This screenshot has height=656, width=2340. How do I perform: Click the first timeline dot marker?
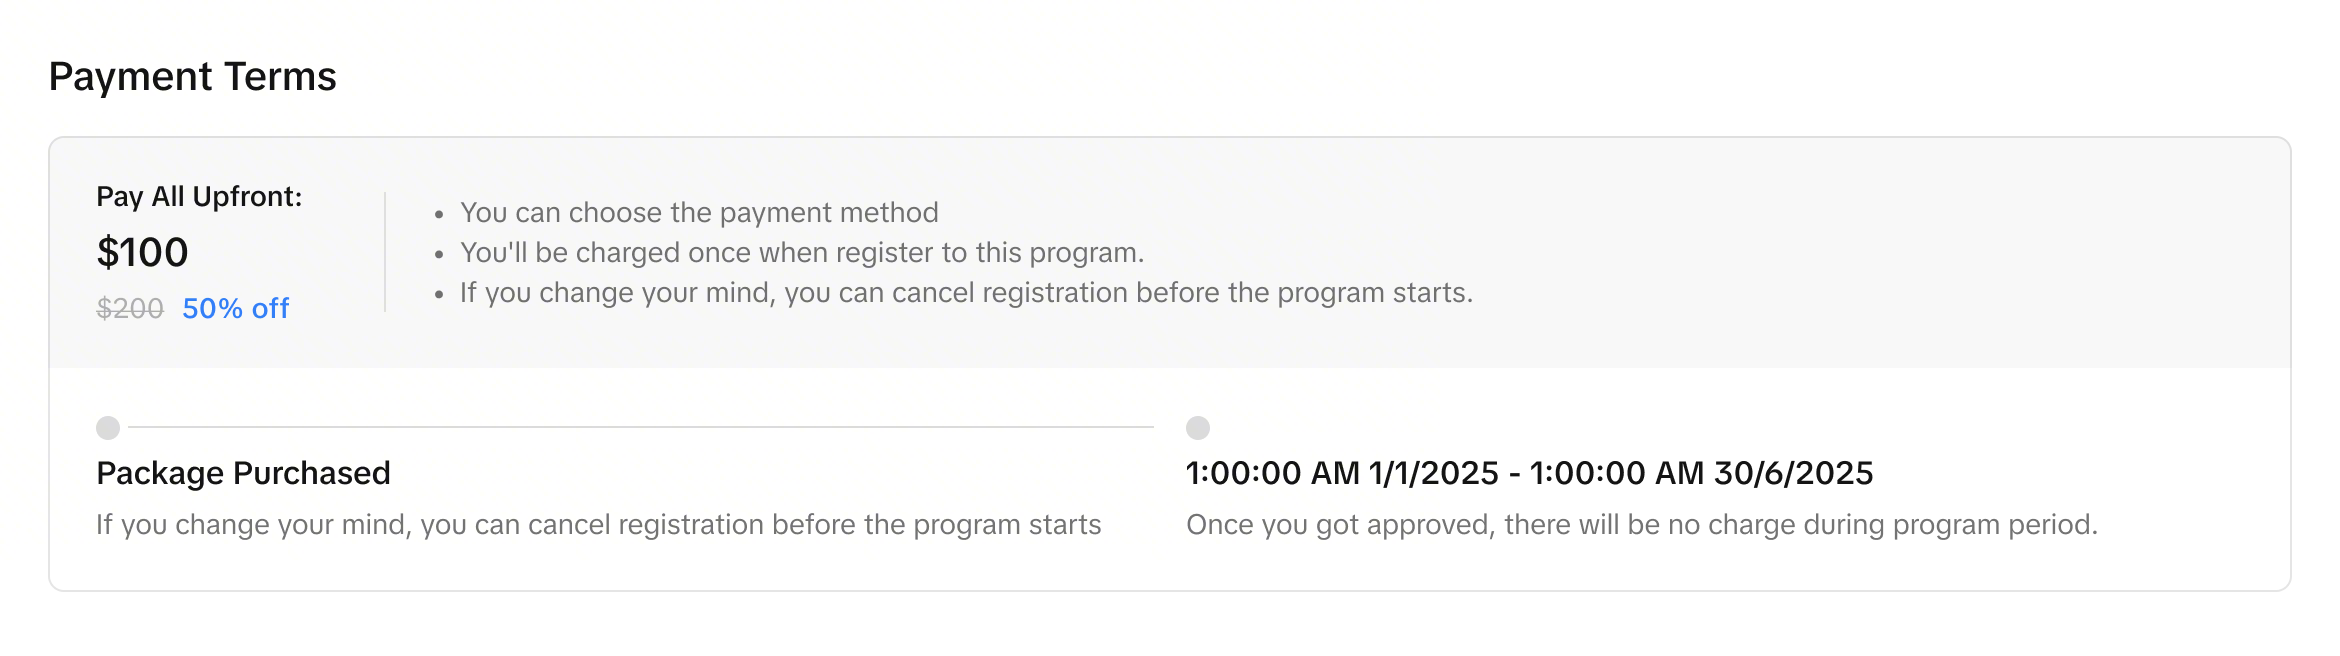coord(108,428)
